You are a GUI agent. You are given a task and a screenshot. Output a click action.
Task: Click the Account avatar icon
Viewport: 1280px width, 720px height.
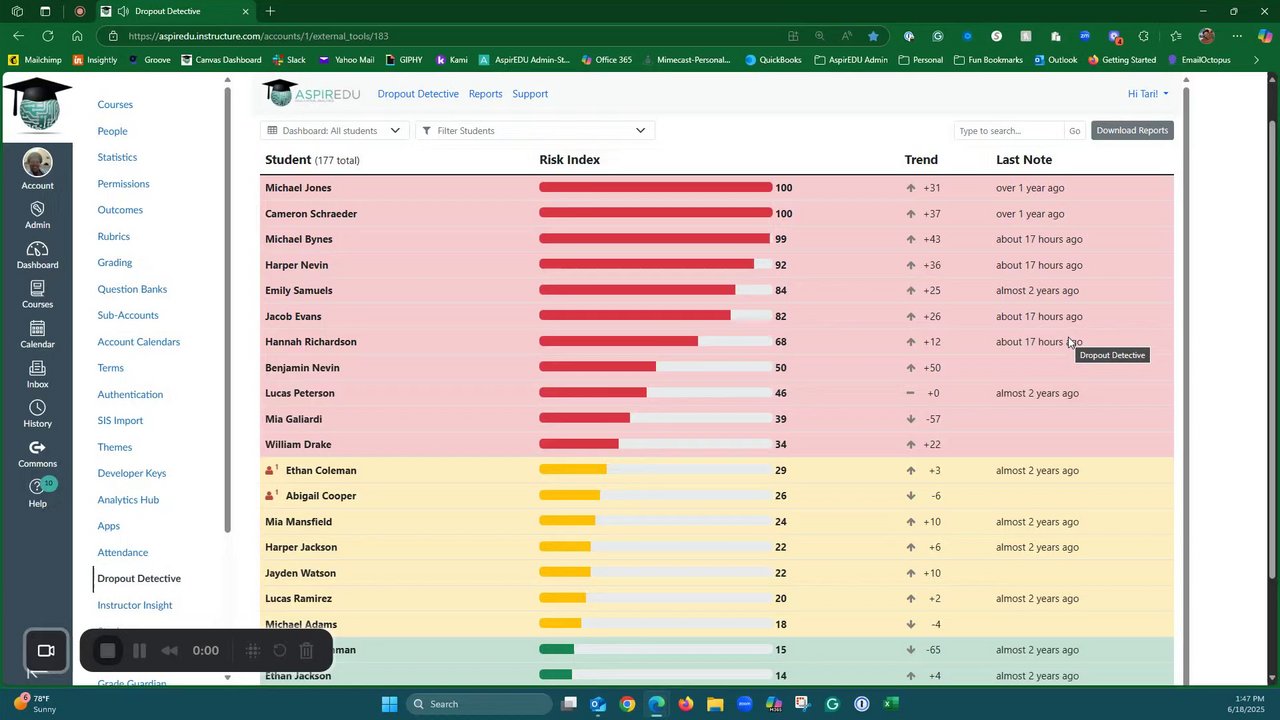coord(37,163)
